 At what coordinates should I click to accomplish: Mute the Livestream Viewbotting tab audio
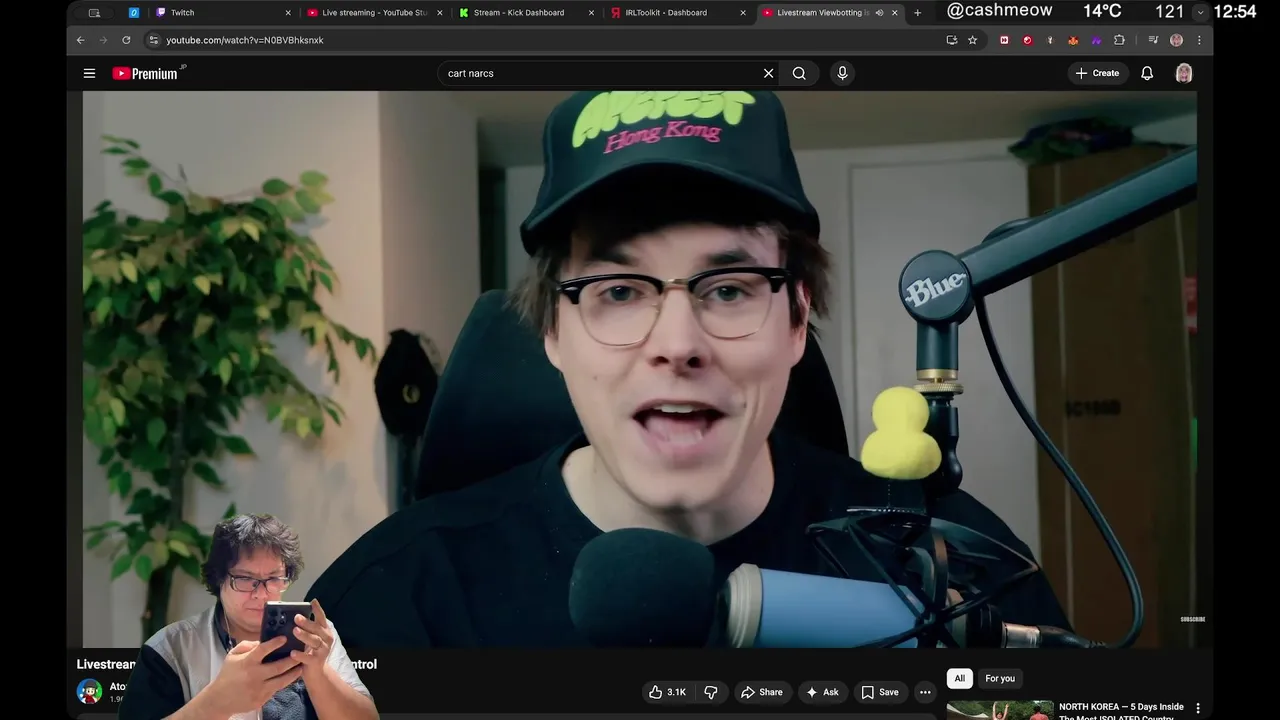[x=879, y=13]
